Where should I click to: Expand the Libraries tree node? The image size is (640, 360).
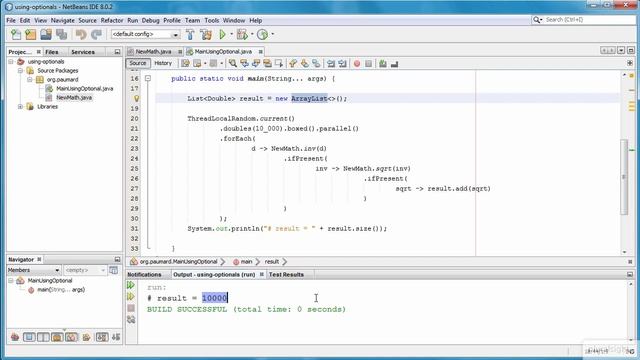point(20,107)
